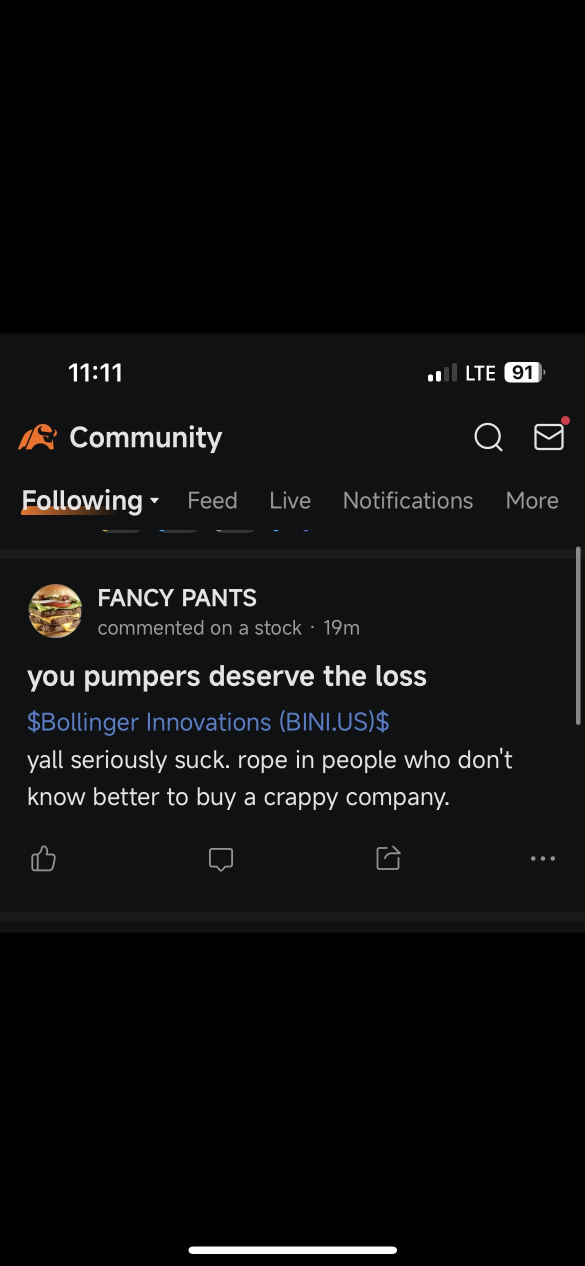Open the $Bollinger Innovations (BINI.US)$ stock link
Viewport: 585px width, 1266px height.
208,722
